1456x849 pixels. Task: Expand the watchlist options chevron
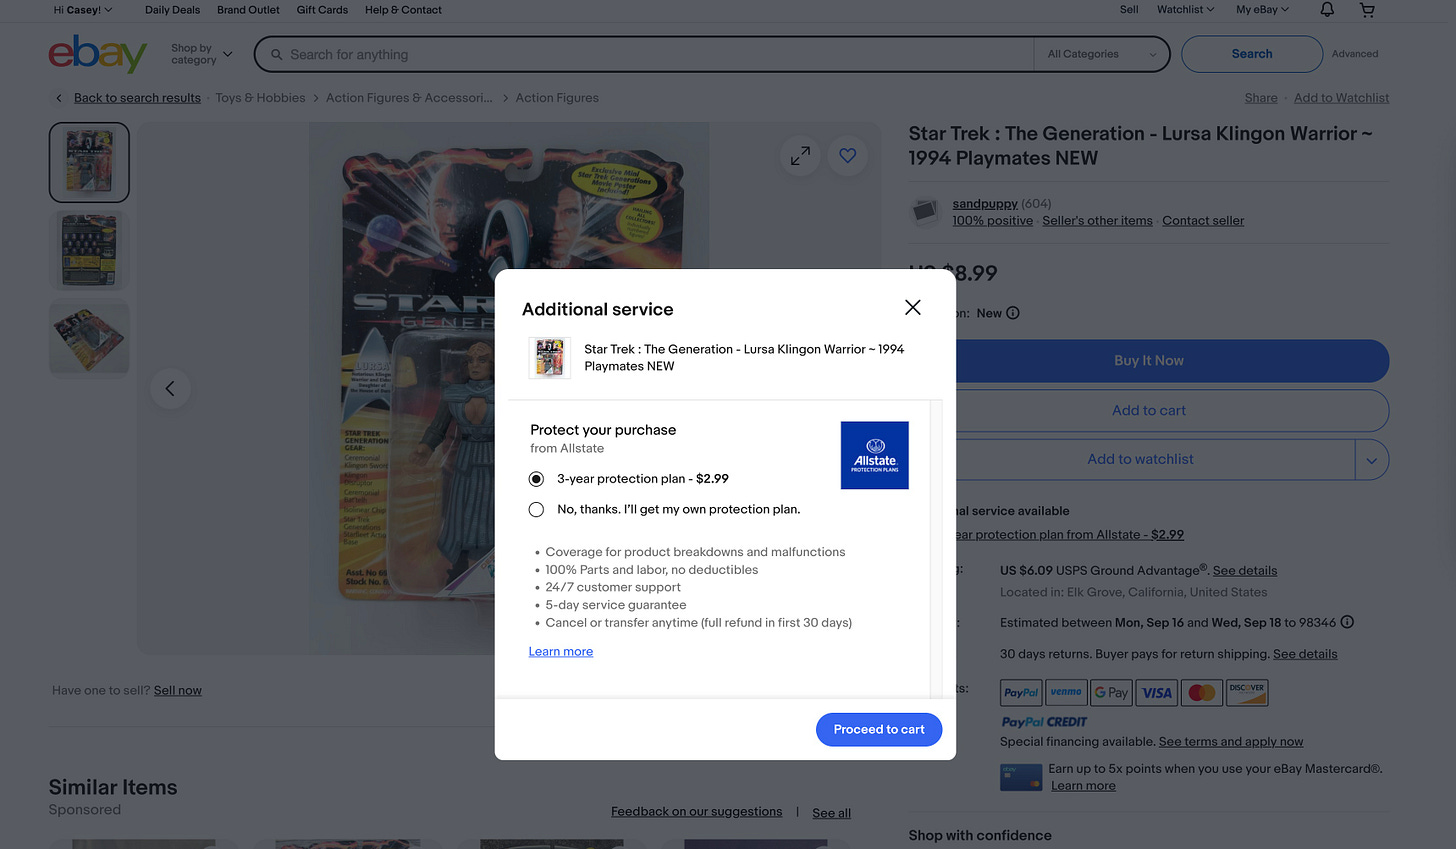(x=1372, y=460)
